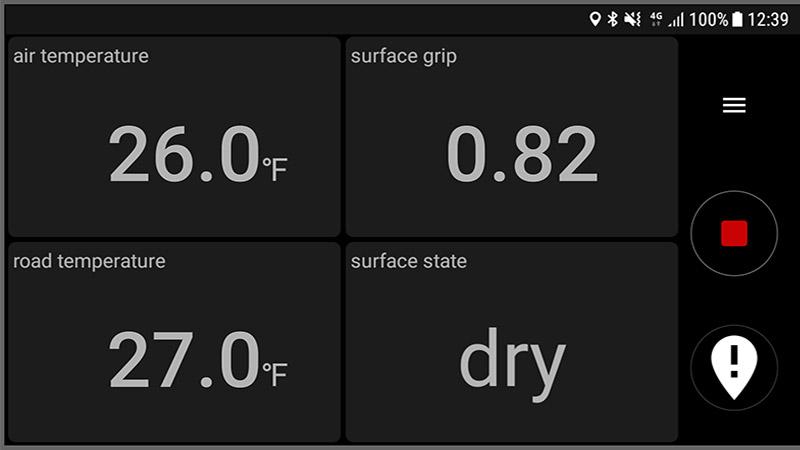Image resolution: width=800 pixels, height=450 pixels.
Task: Open the hamburger menu
Action: (x=734, y=105)
